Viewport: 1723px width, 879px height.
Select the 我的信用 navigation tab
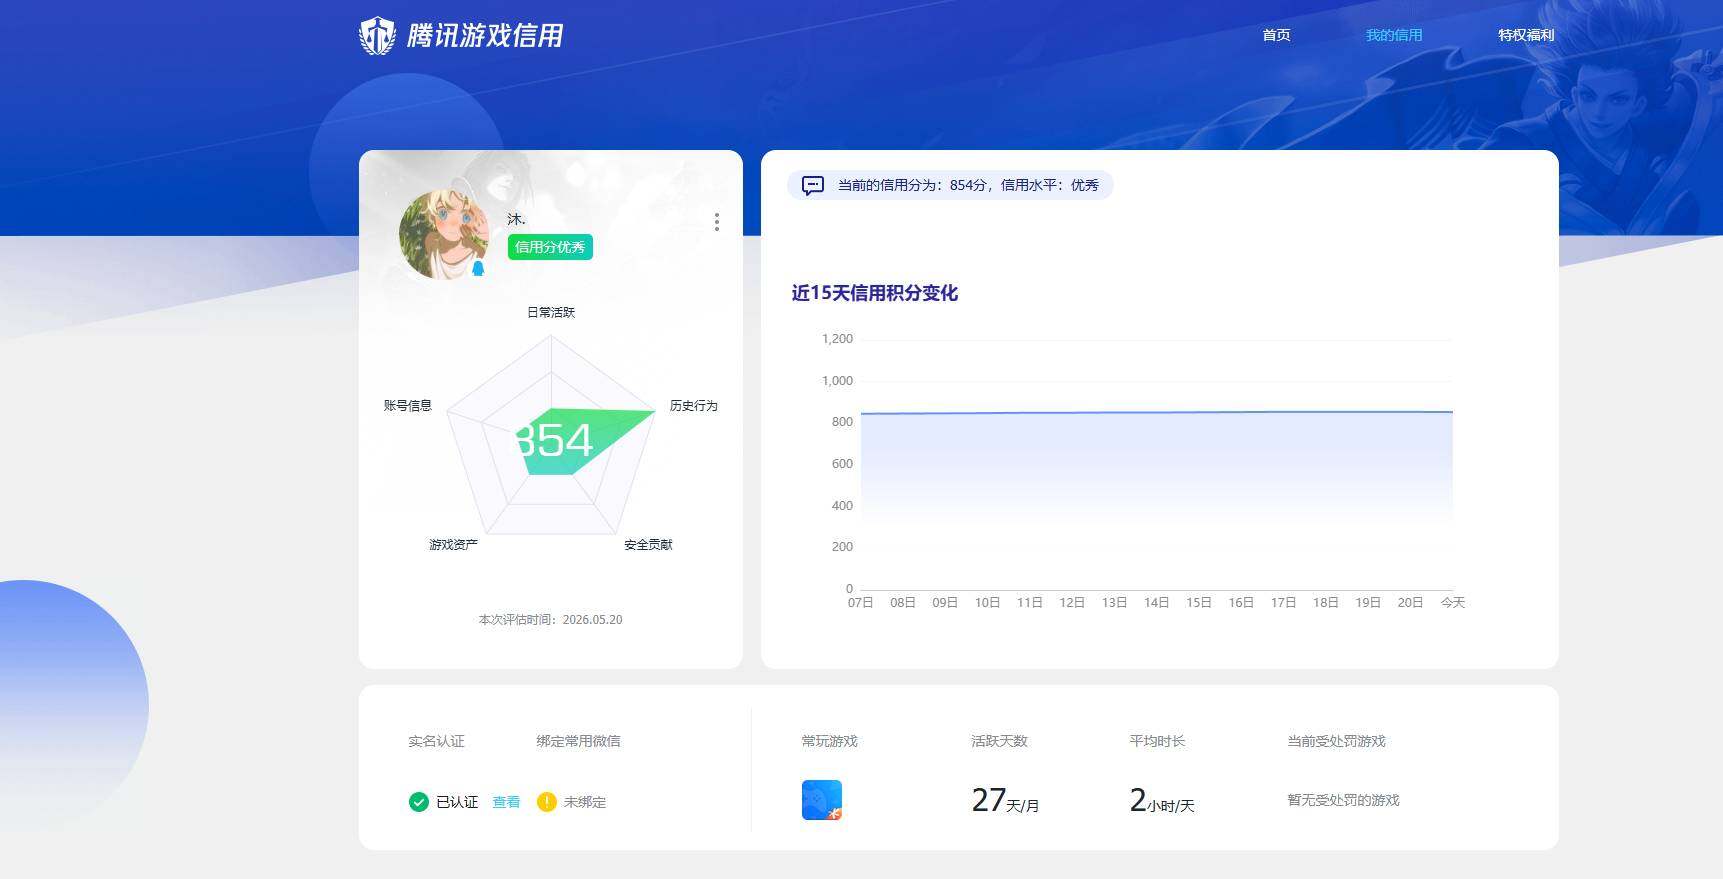(1394, 35)
